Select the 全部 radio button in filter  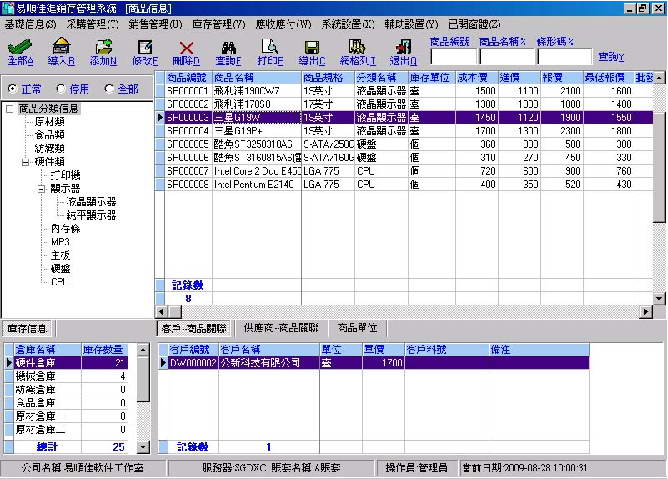(109, 89)
